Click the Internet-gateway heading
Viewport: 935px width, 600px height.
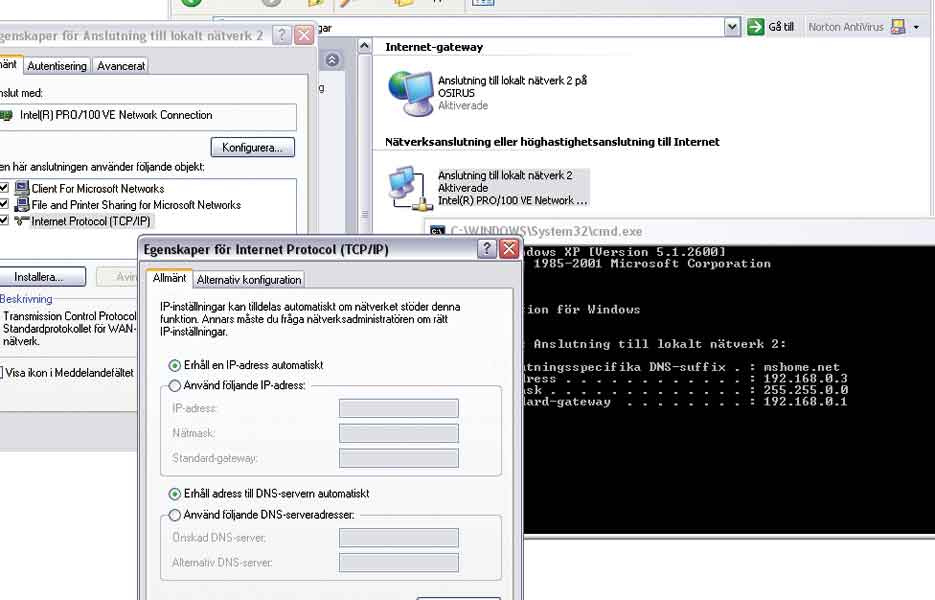point(434,47)
